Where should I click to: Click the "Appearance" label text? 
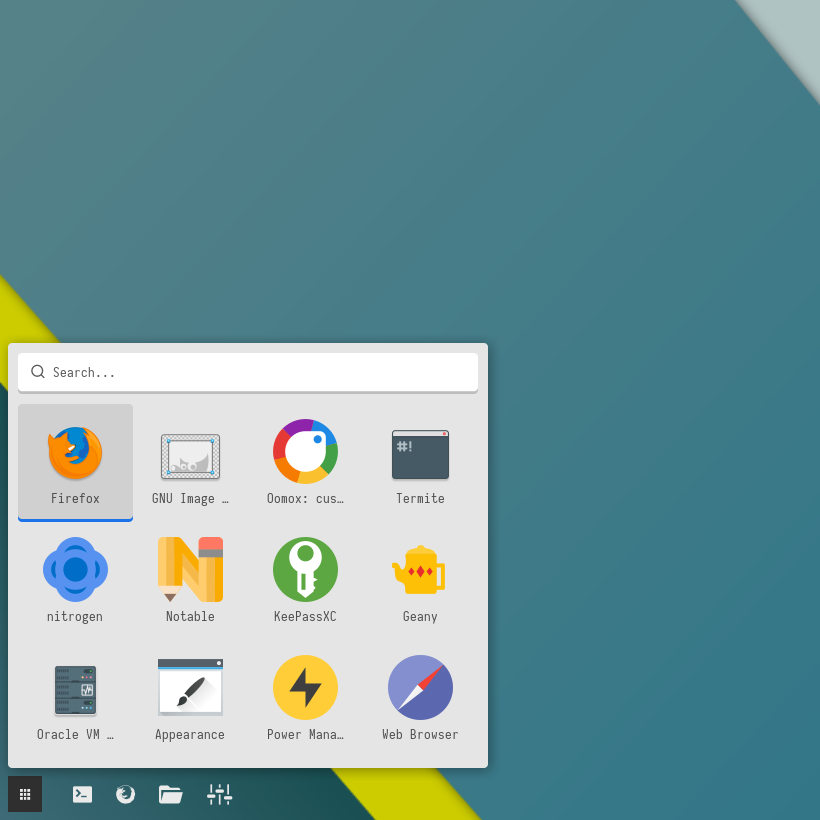click(190, 735)
